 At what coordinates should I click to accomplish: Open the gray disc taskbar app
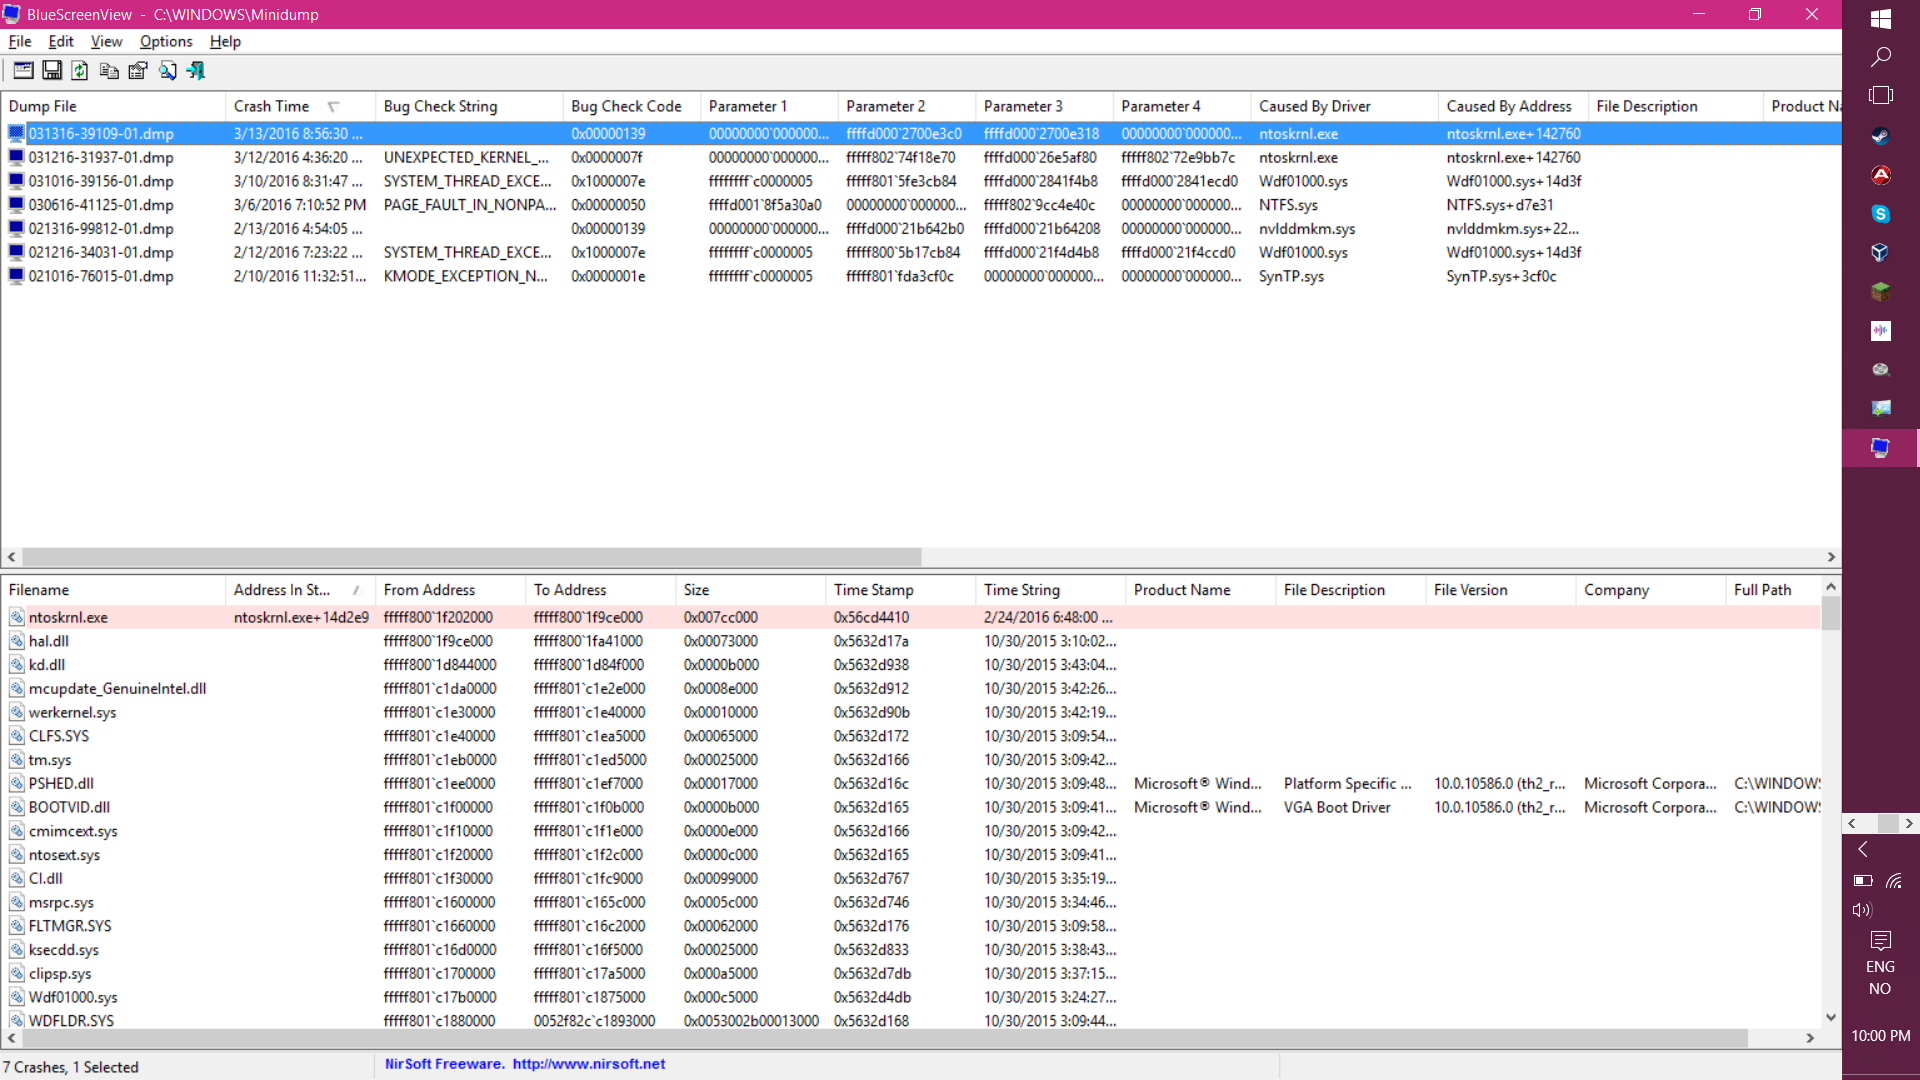[1880, 369]
